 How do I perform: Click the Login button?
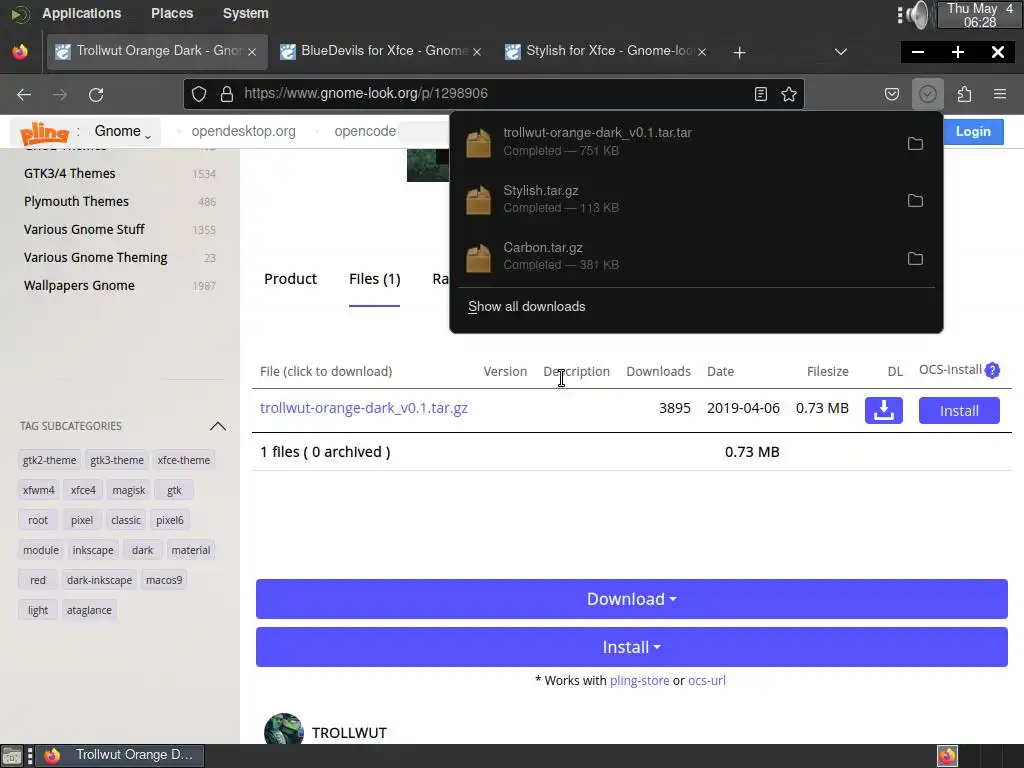tap(973, 131)
